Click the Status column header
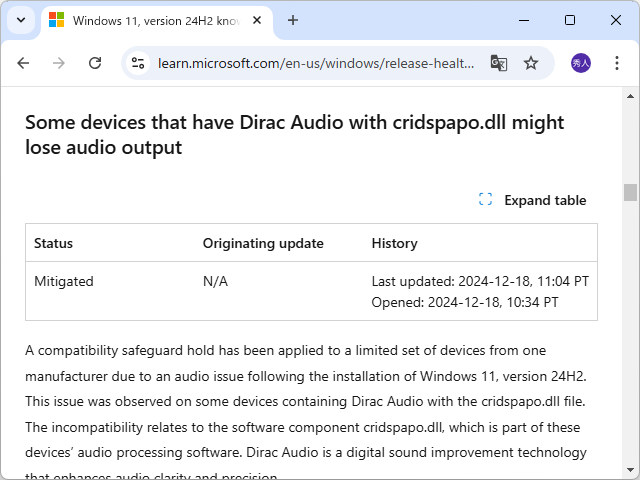The height and width of the screenshot is (480, 640). coord(53,243)
